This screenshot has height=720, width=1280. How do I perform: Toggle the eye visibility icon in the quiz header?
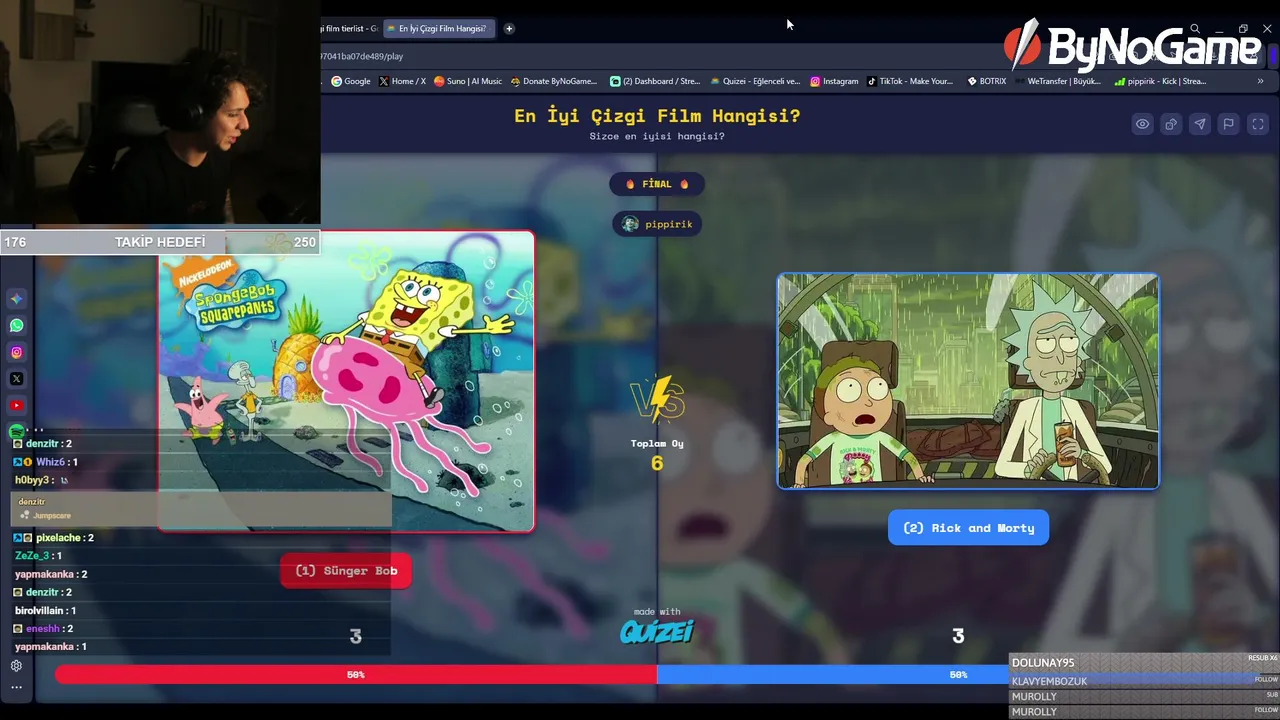pos(1142,124)
